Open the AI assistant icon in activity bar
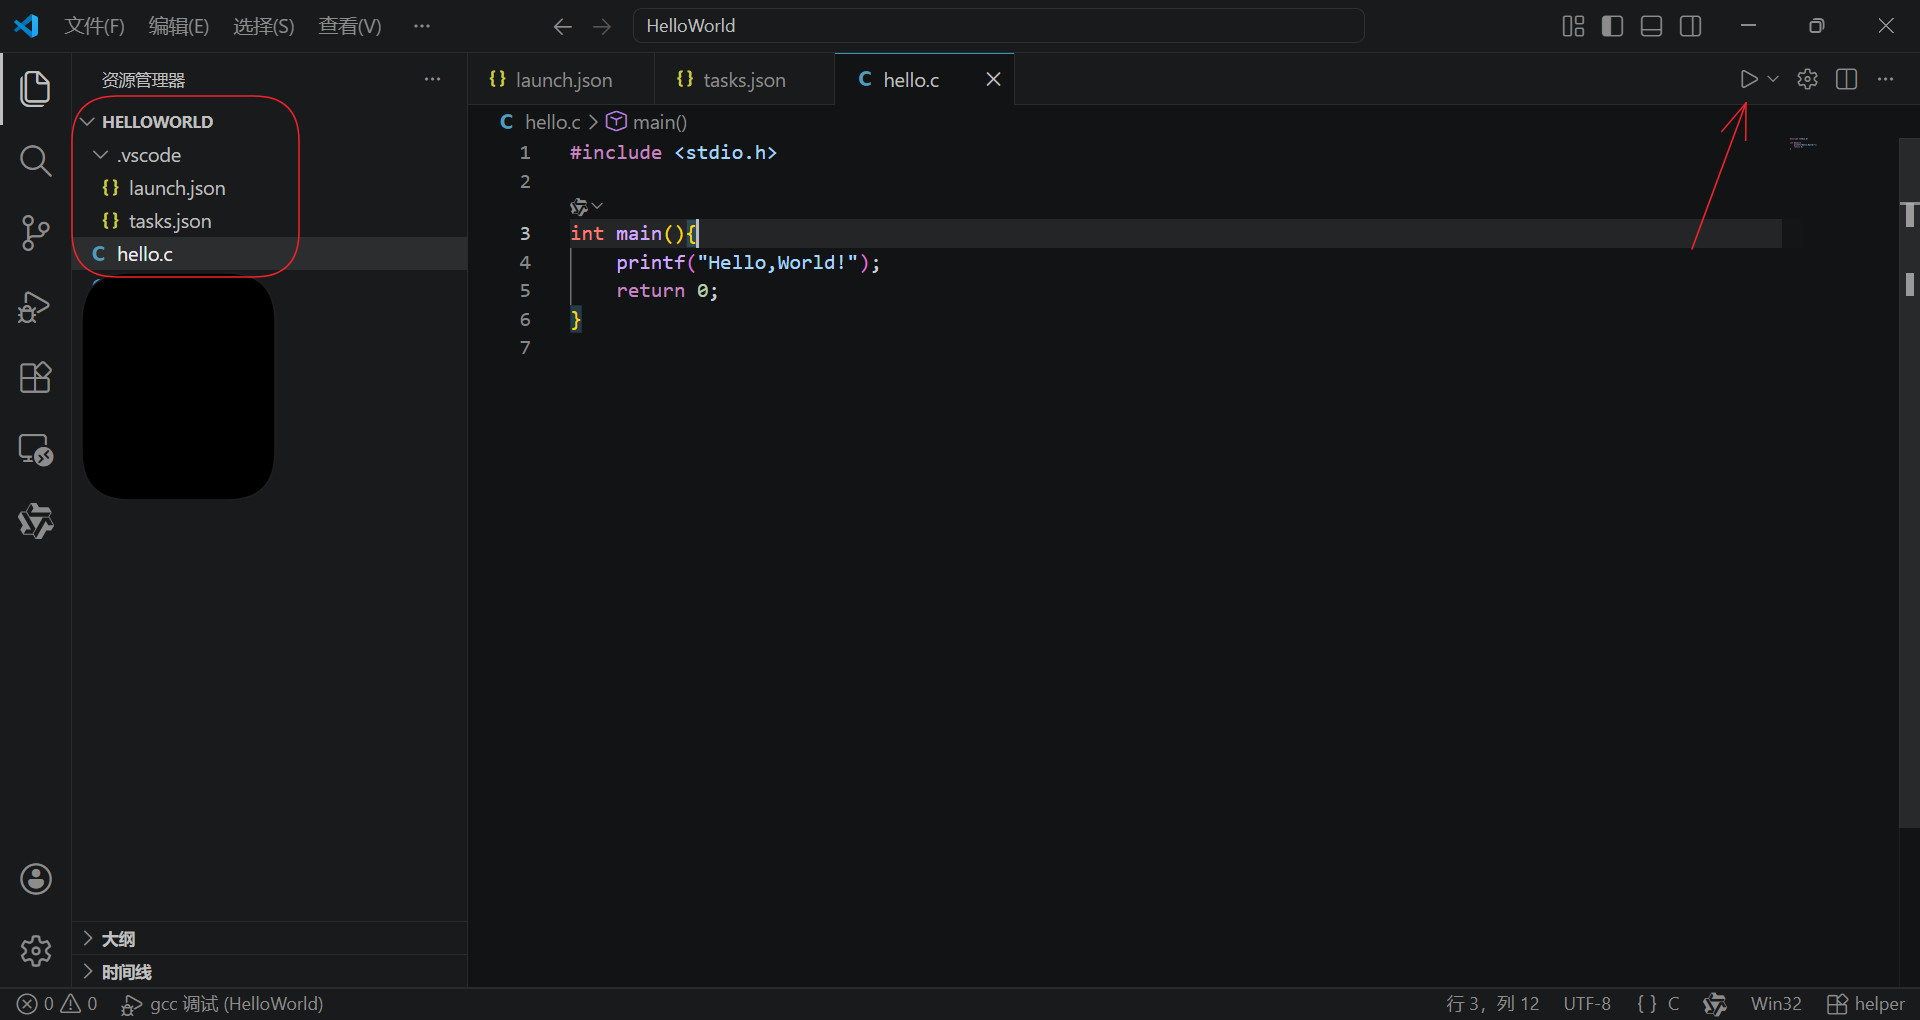 click(x=35, y=521)
